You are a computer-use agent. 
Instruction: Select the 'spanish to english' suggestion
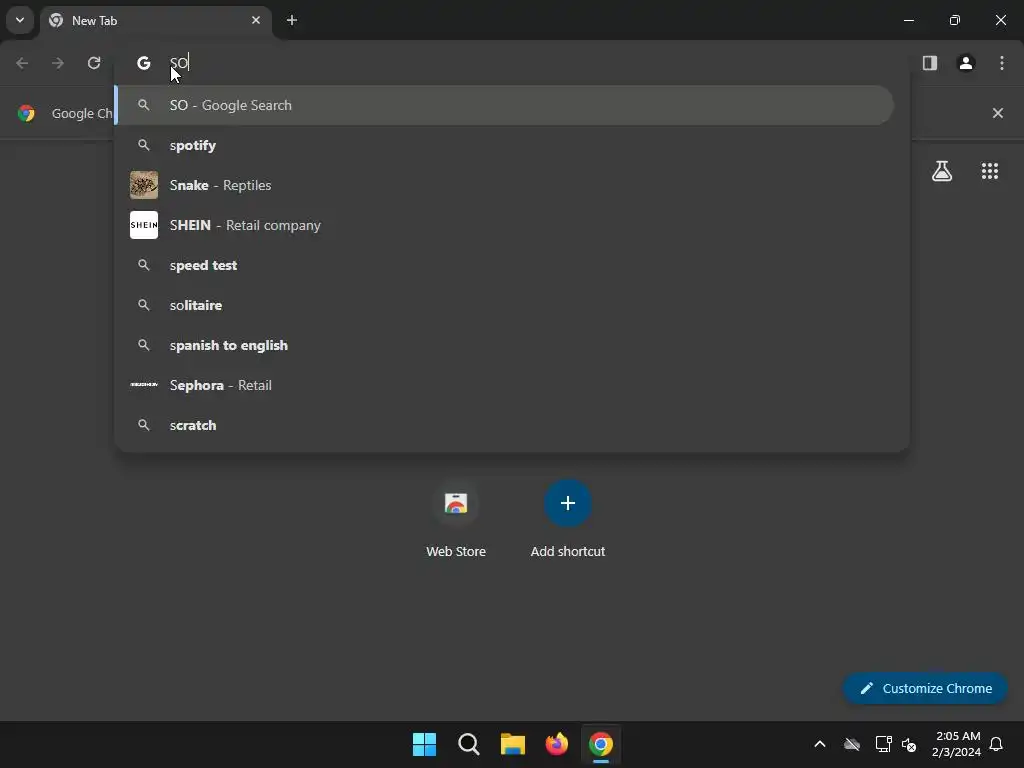512,345
